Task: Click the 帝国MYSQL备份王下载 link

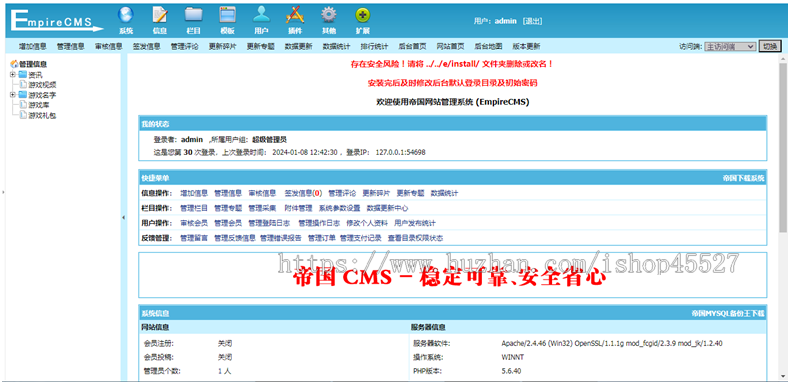Action: 728,313
